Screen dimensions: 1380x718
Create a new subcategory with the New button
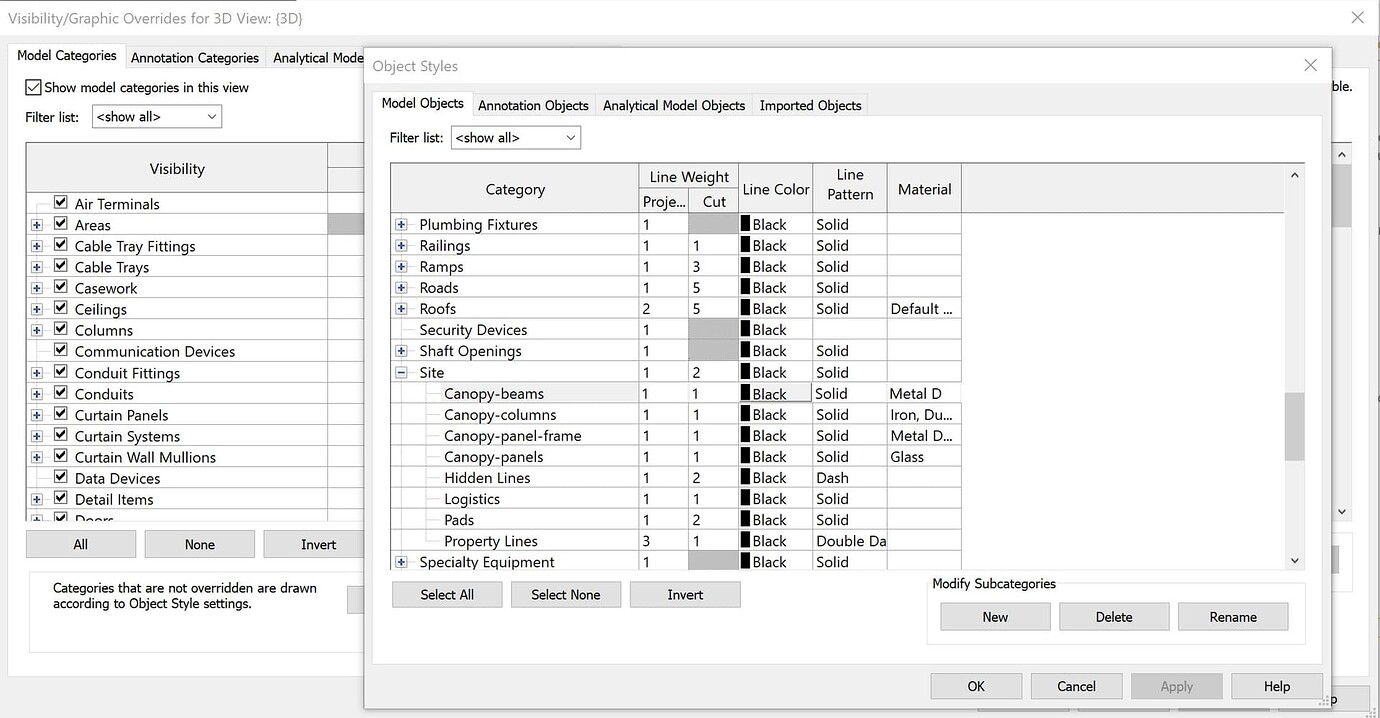[x=994, y=616]
